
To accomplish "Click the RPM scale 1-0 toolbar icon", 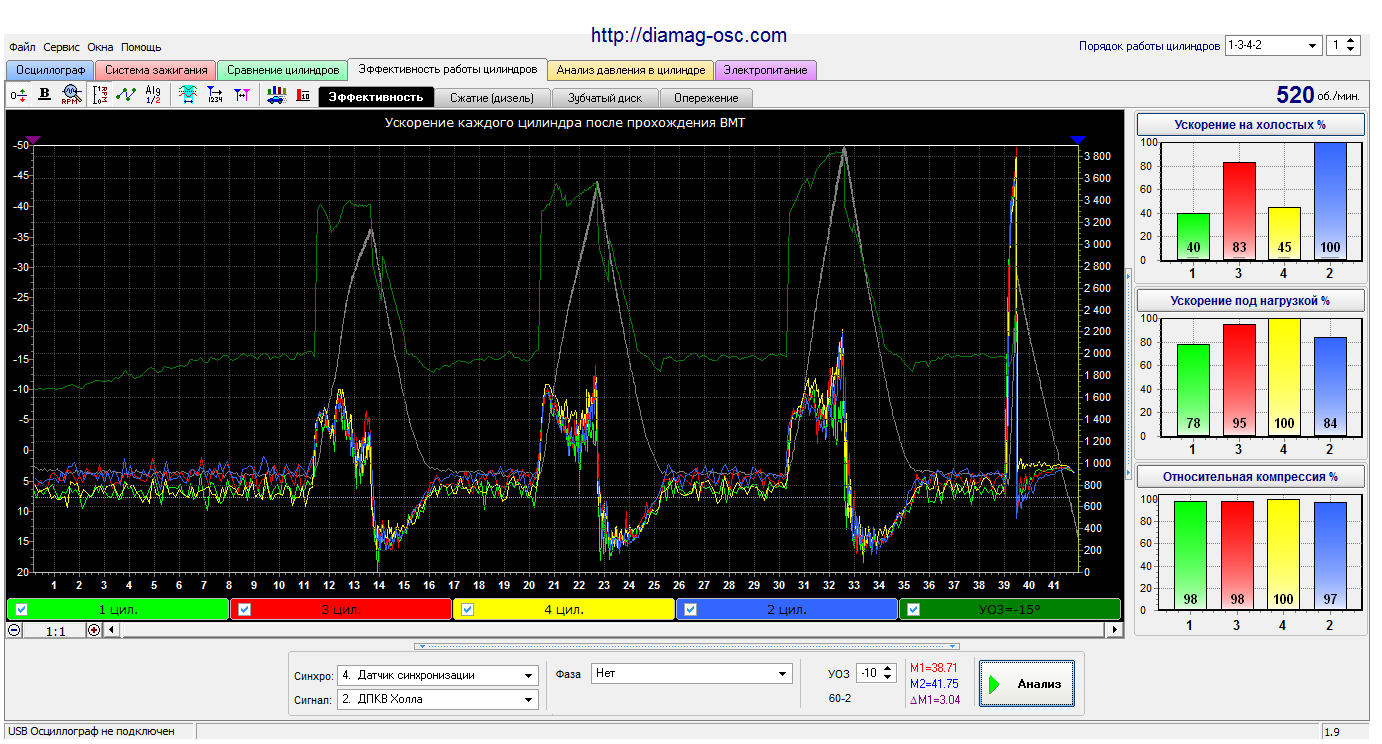I will pos(100,95).
